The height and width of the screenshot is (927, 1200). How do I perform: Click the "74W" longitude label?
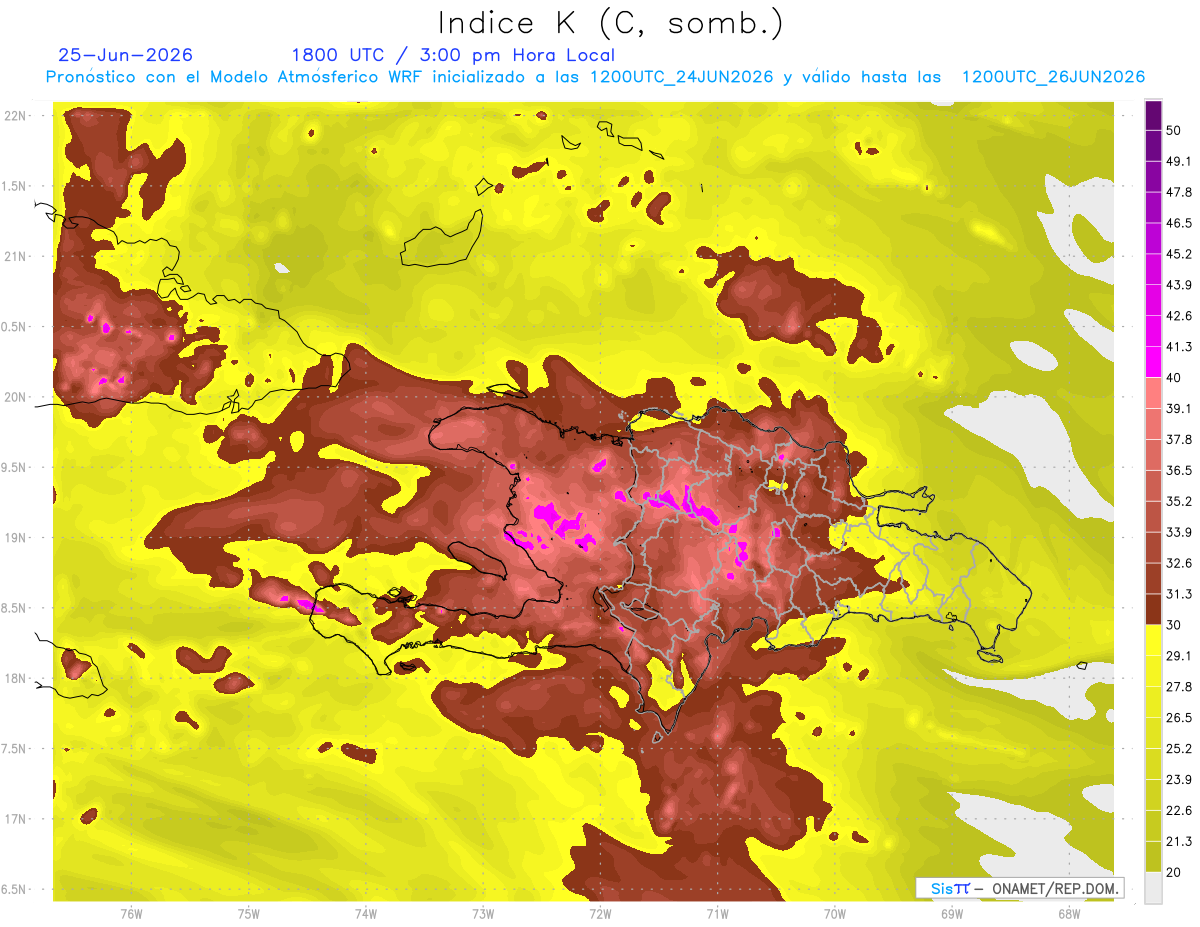point(366,913)
